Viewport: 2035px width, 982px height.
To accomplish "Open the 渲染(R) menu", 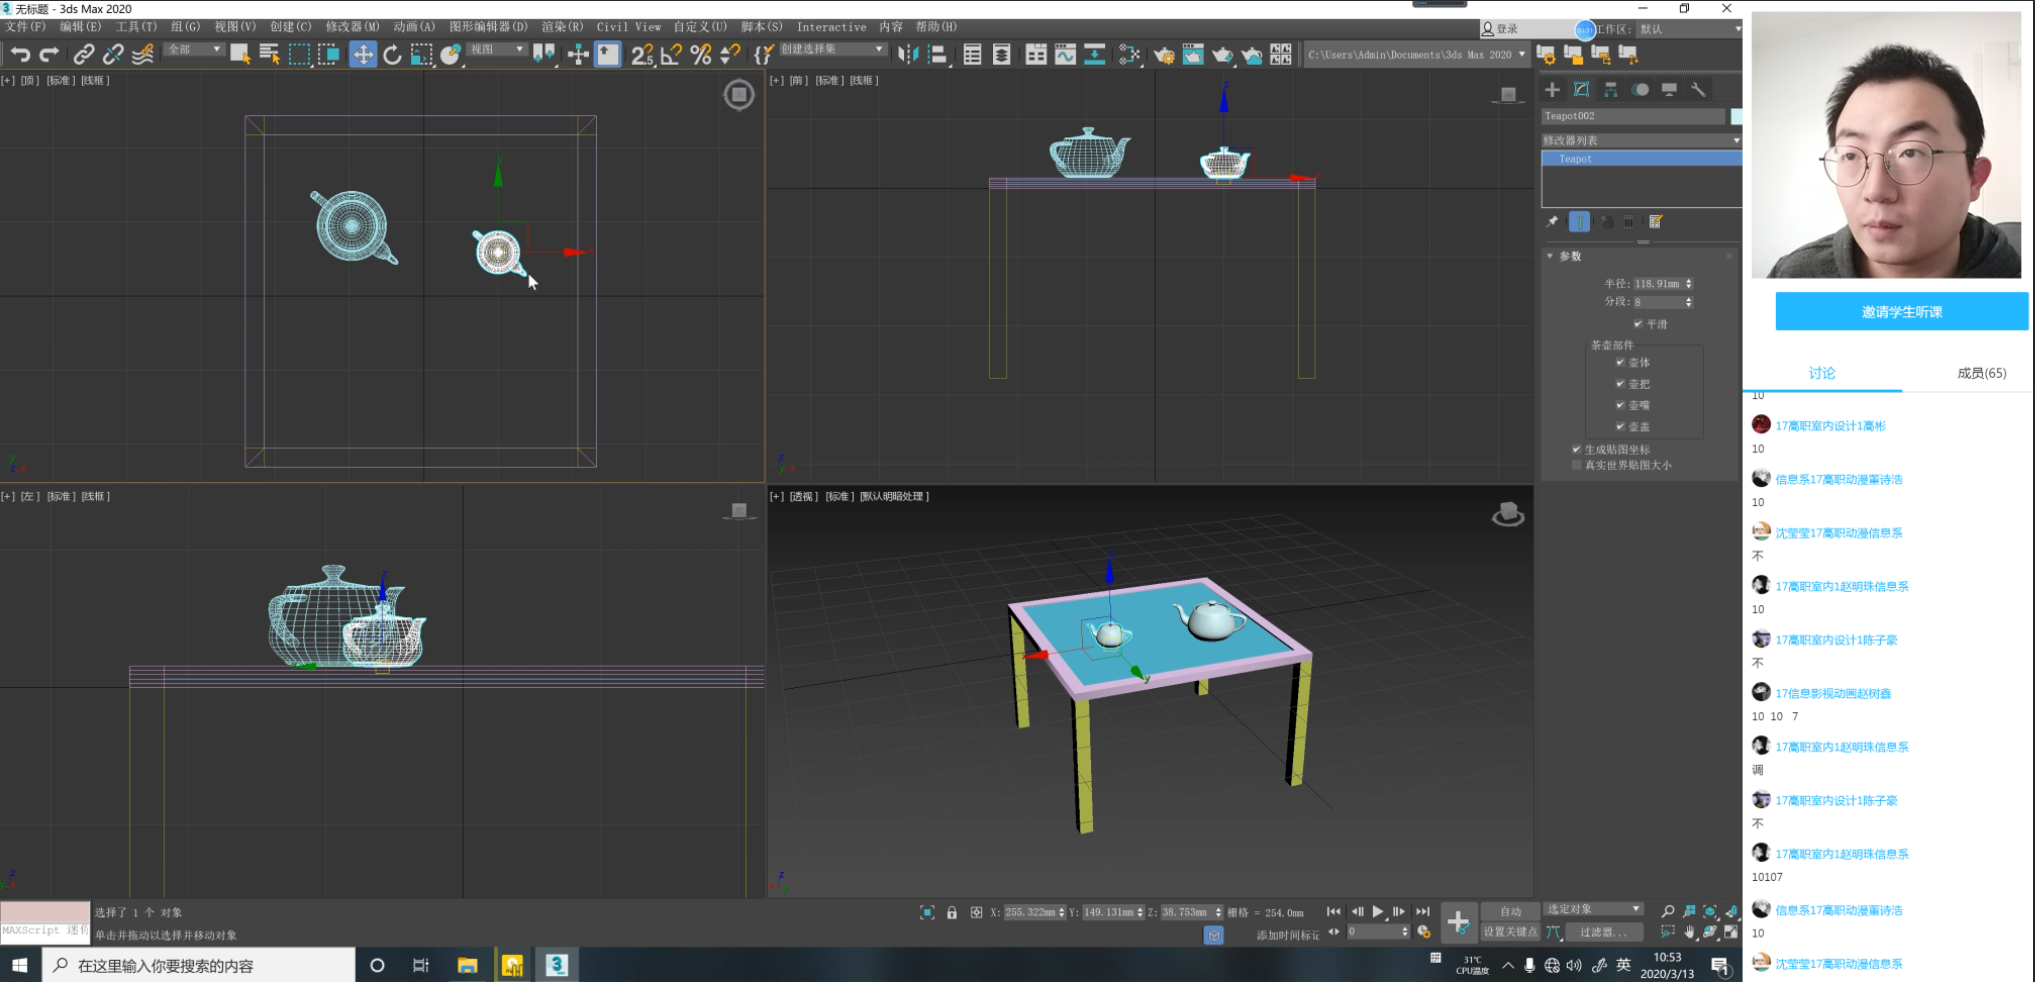I will (561, 27).
